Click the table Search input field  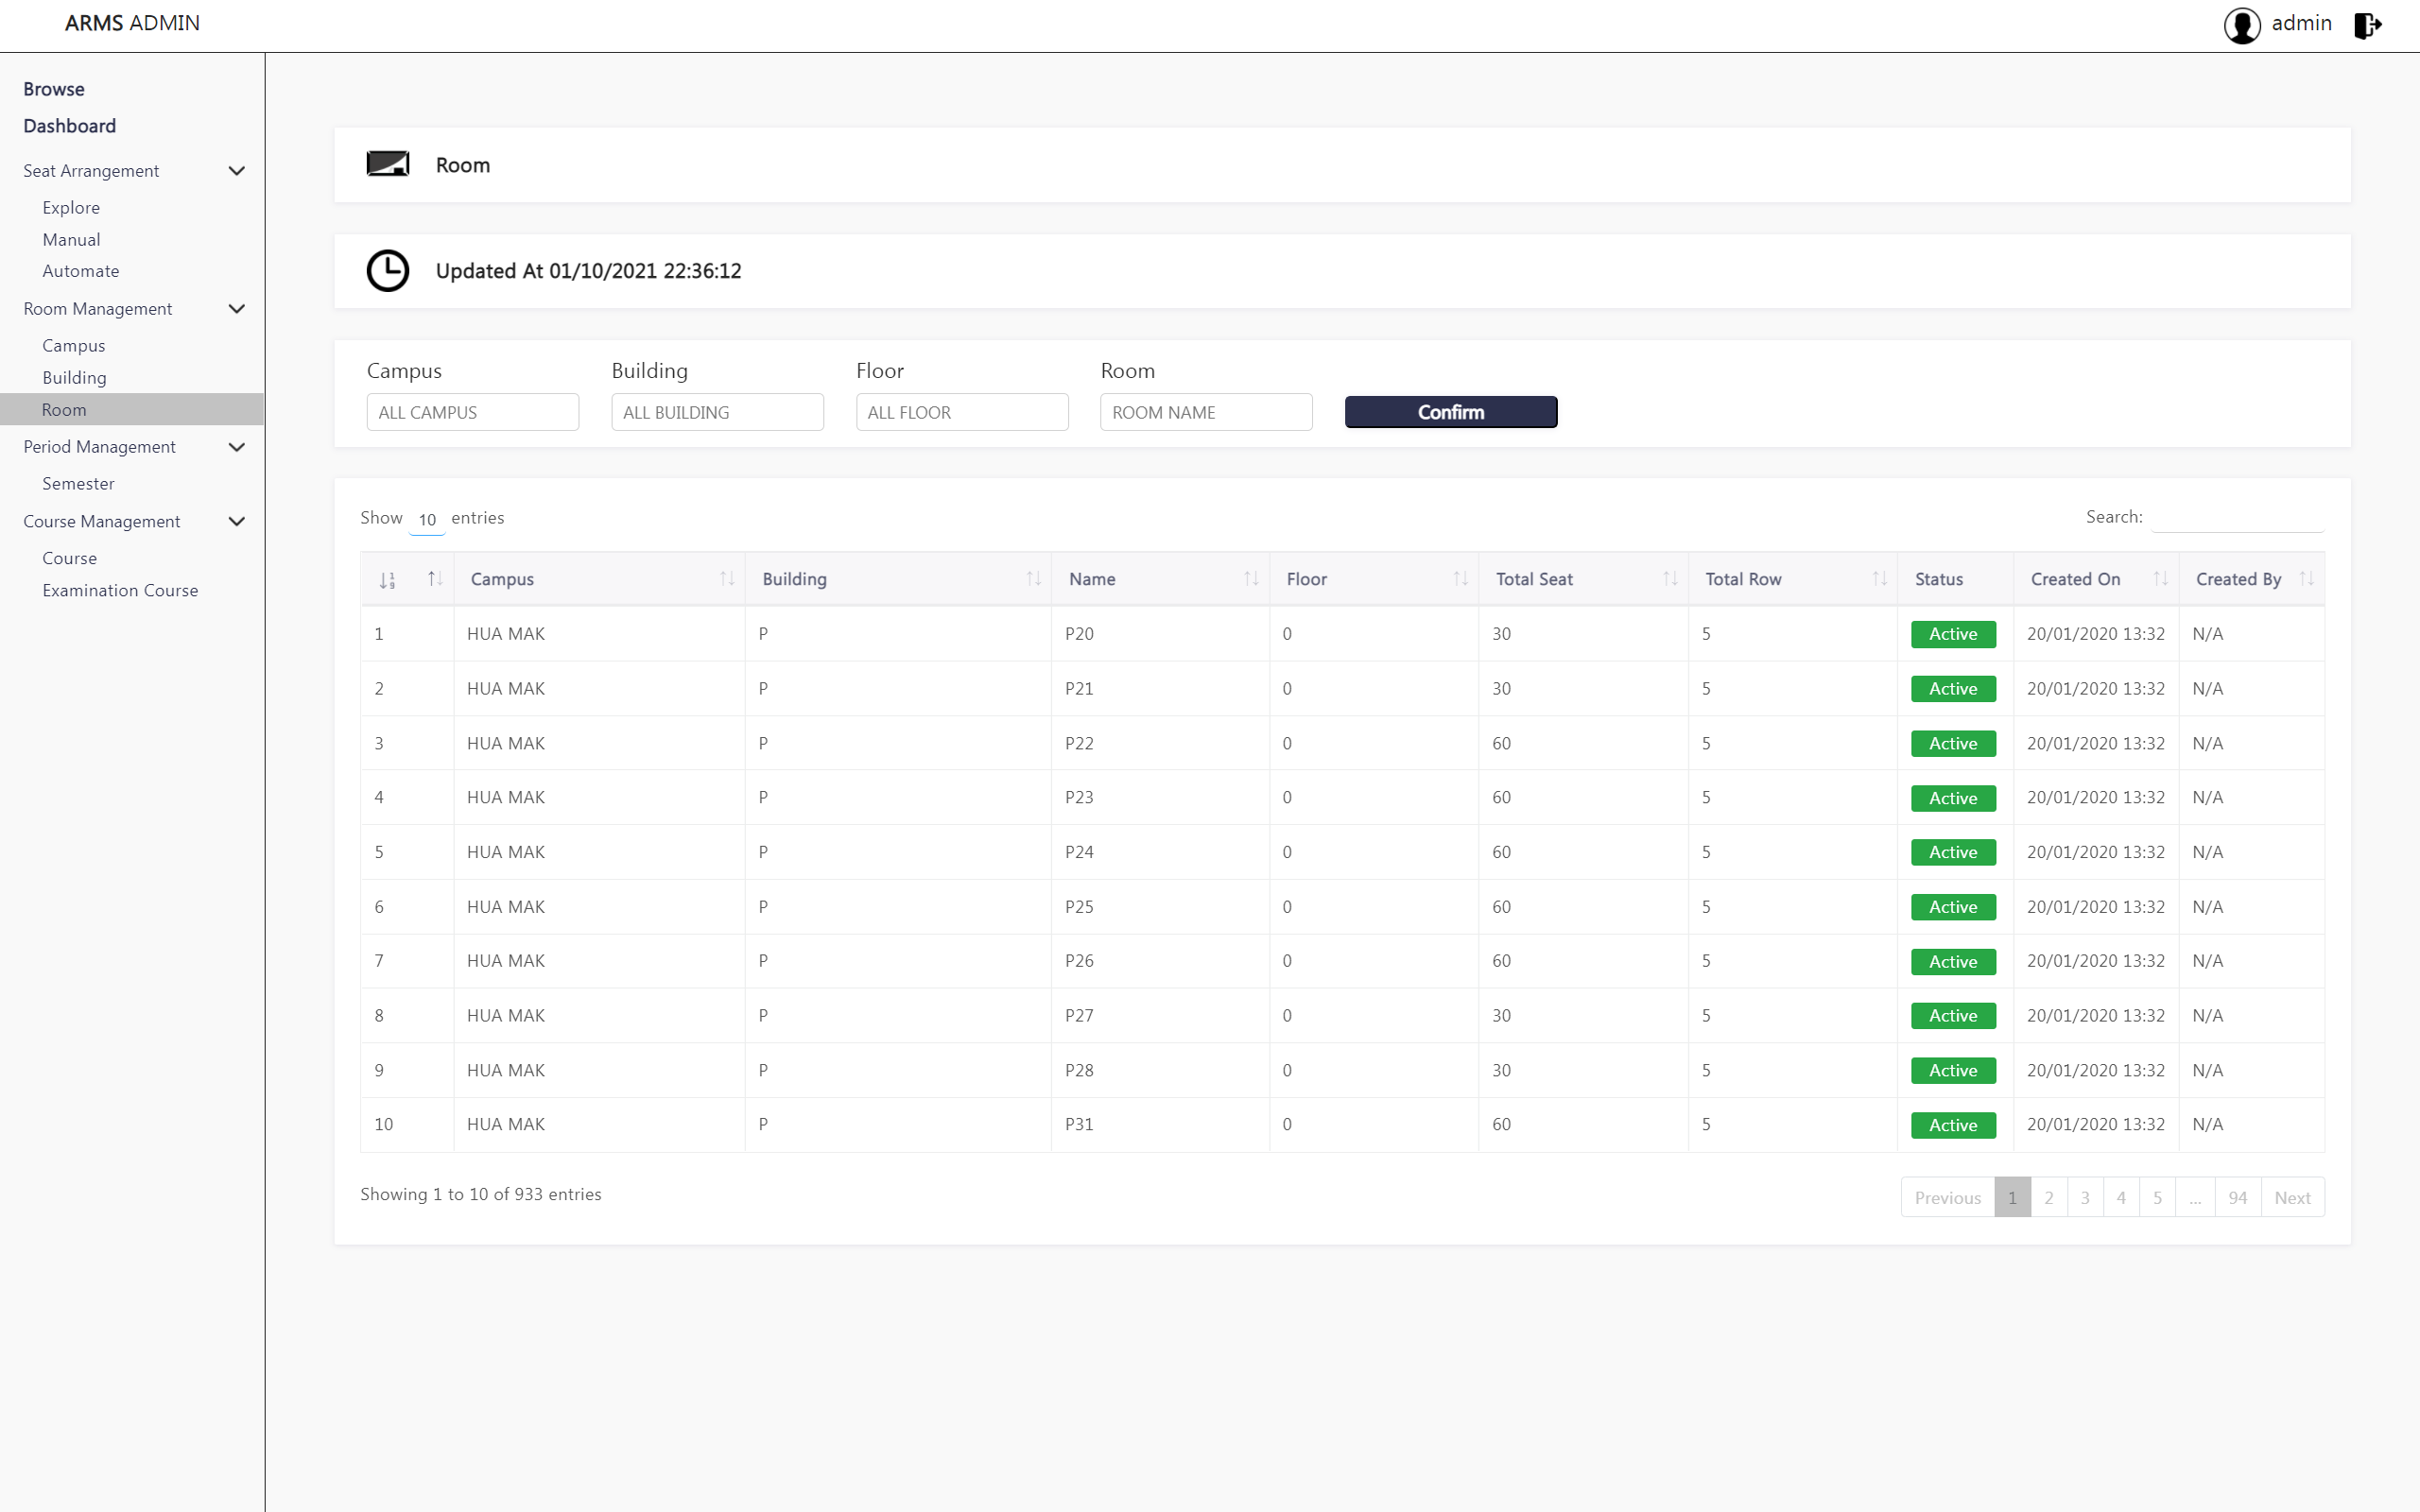(x=2237, y=518)
